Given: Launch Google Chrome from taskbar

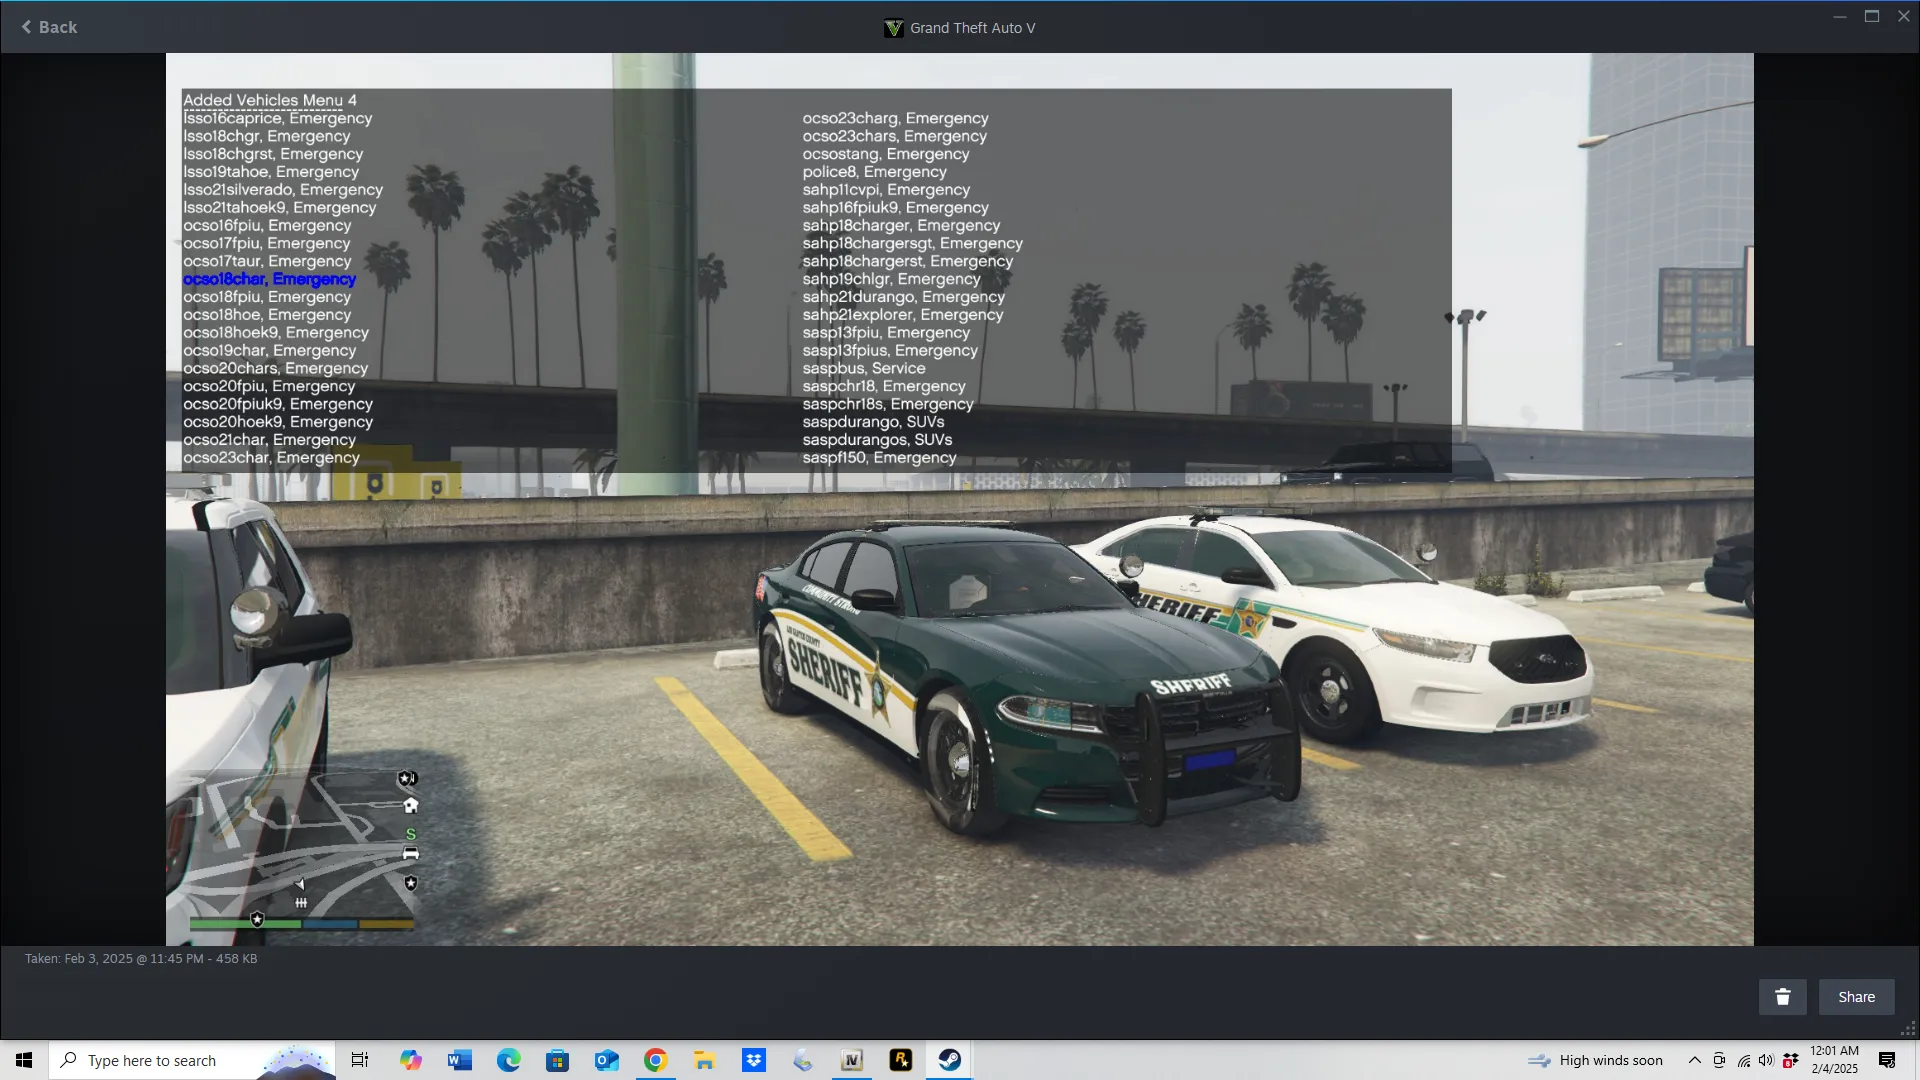Looking at the screenshot, I should click(x=655, y=1060).
